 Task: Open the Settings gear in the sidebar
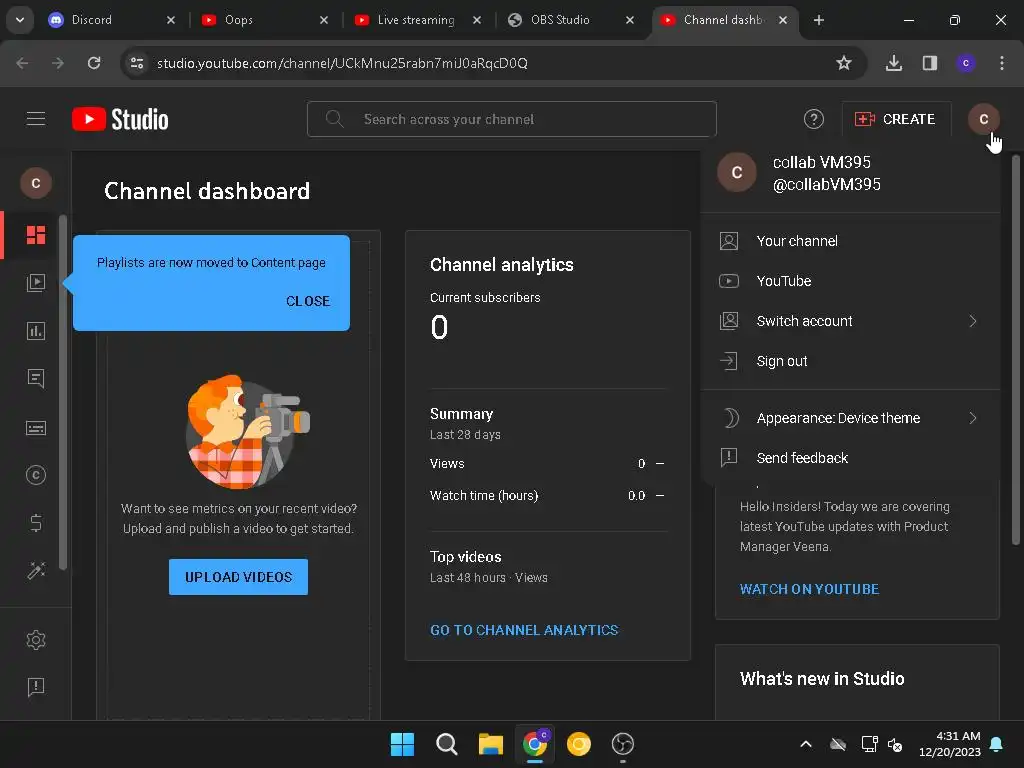[36, 640]
